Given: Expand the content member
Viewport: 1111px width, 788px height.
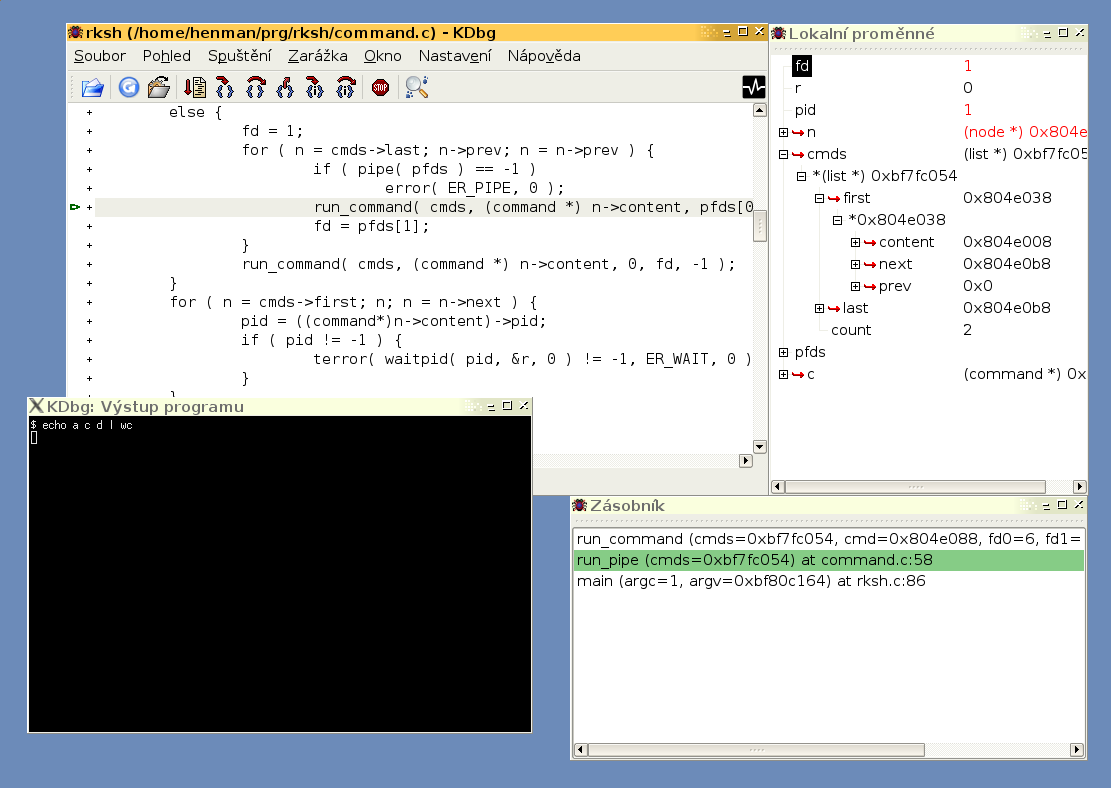Looking at the screenshot, I should click(855, 242).
